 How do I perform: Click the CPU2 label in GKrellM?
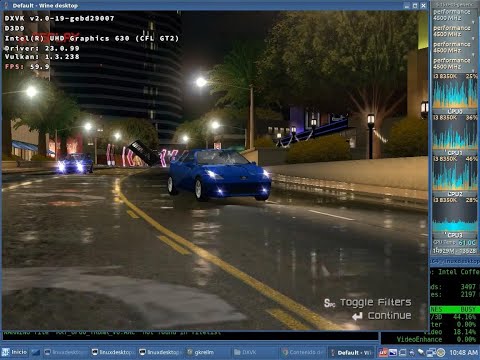(455, 194)
